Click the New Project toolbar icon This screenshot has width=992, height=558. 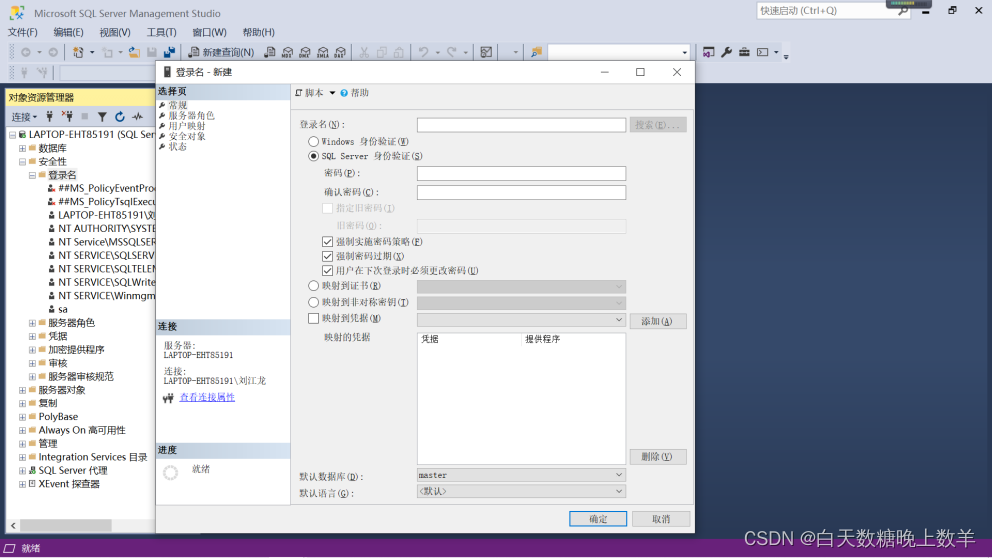pyautogui.click(x=78, y=53)
